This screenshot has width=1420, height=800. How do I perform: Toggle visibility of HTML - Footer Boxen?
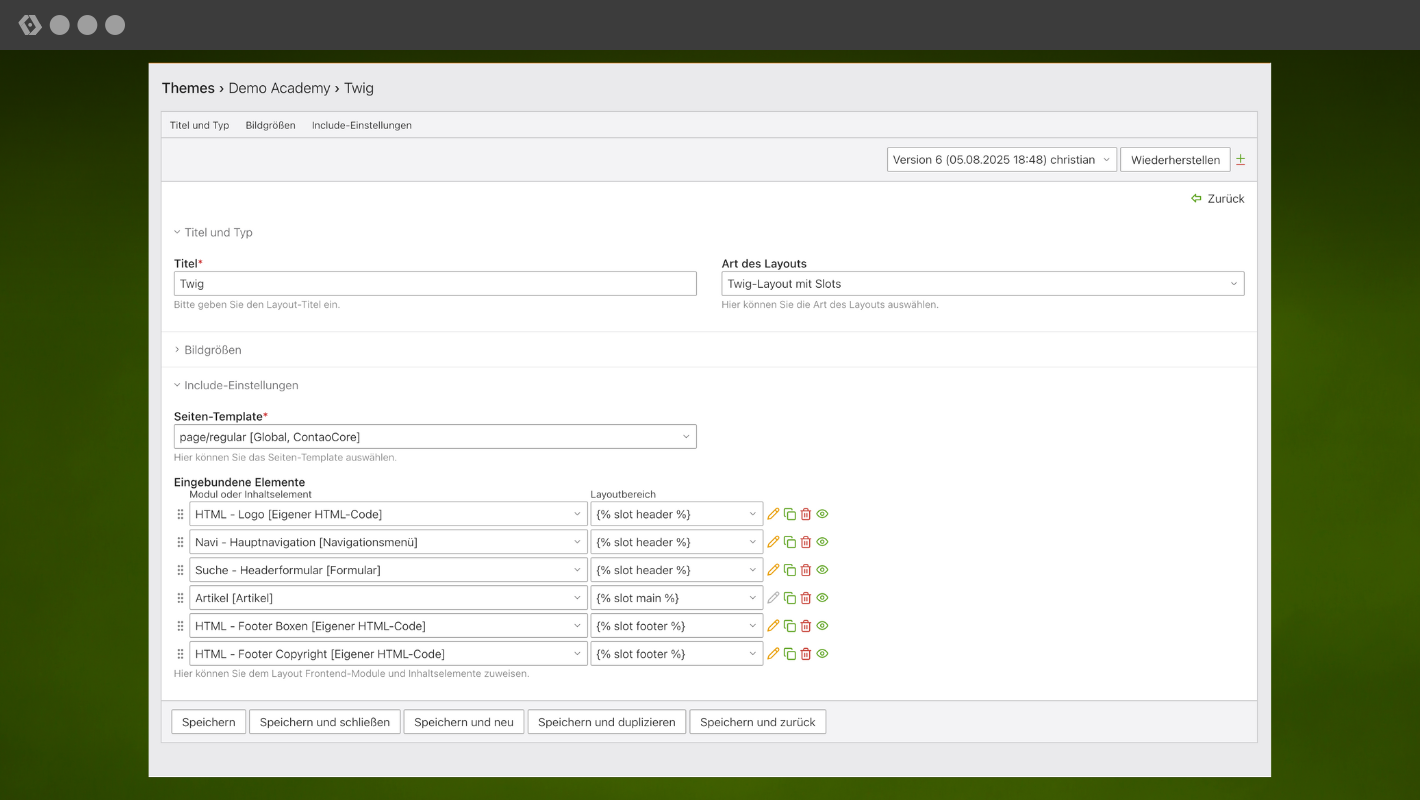[823, 626]
